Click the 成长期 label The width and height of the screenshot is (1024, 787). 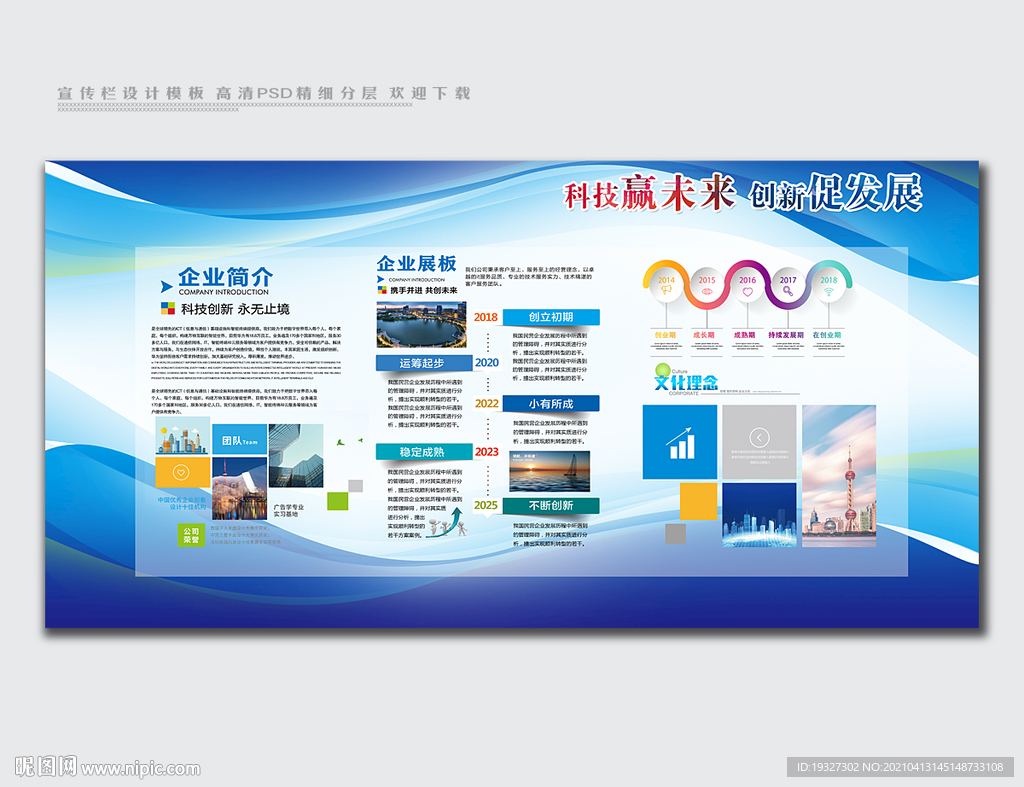pos(704,335)
